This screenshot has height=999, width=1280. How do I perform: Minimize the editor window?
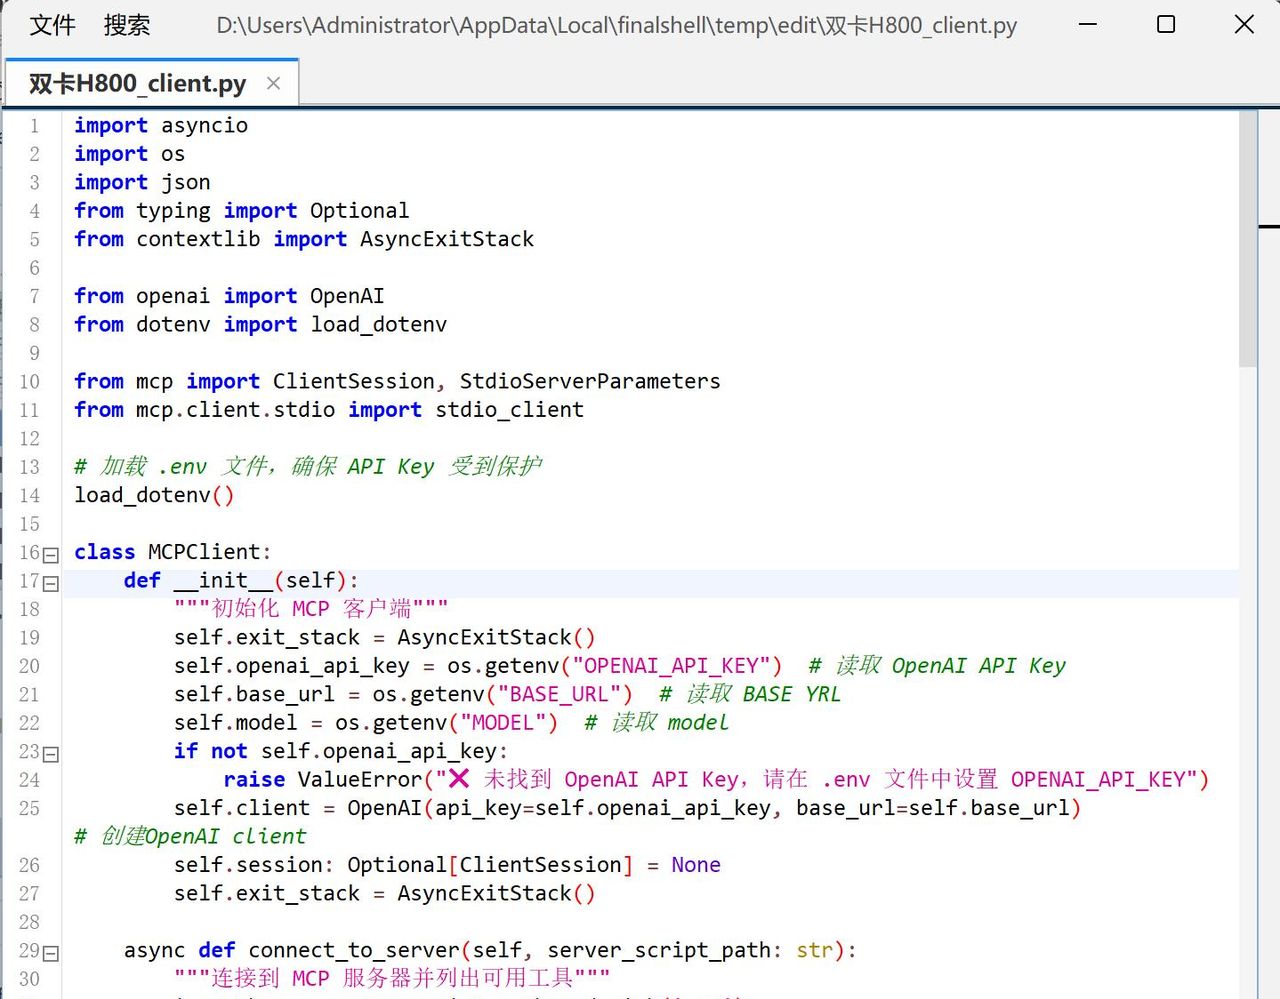coord(1088,24)
